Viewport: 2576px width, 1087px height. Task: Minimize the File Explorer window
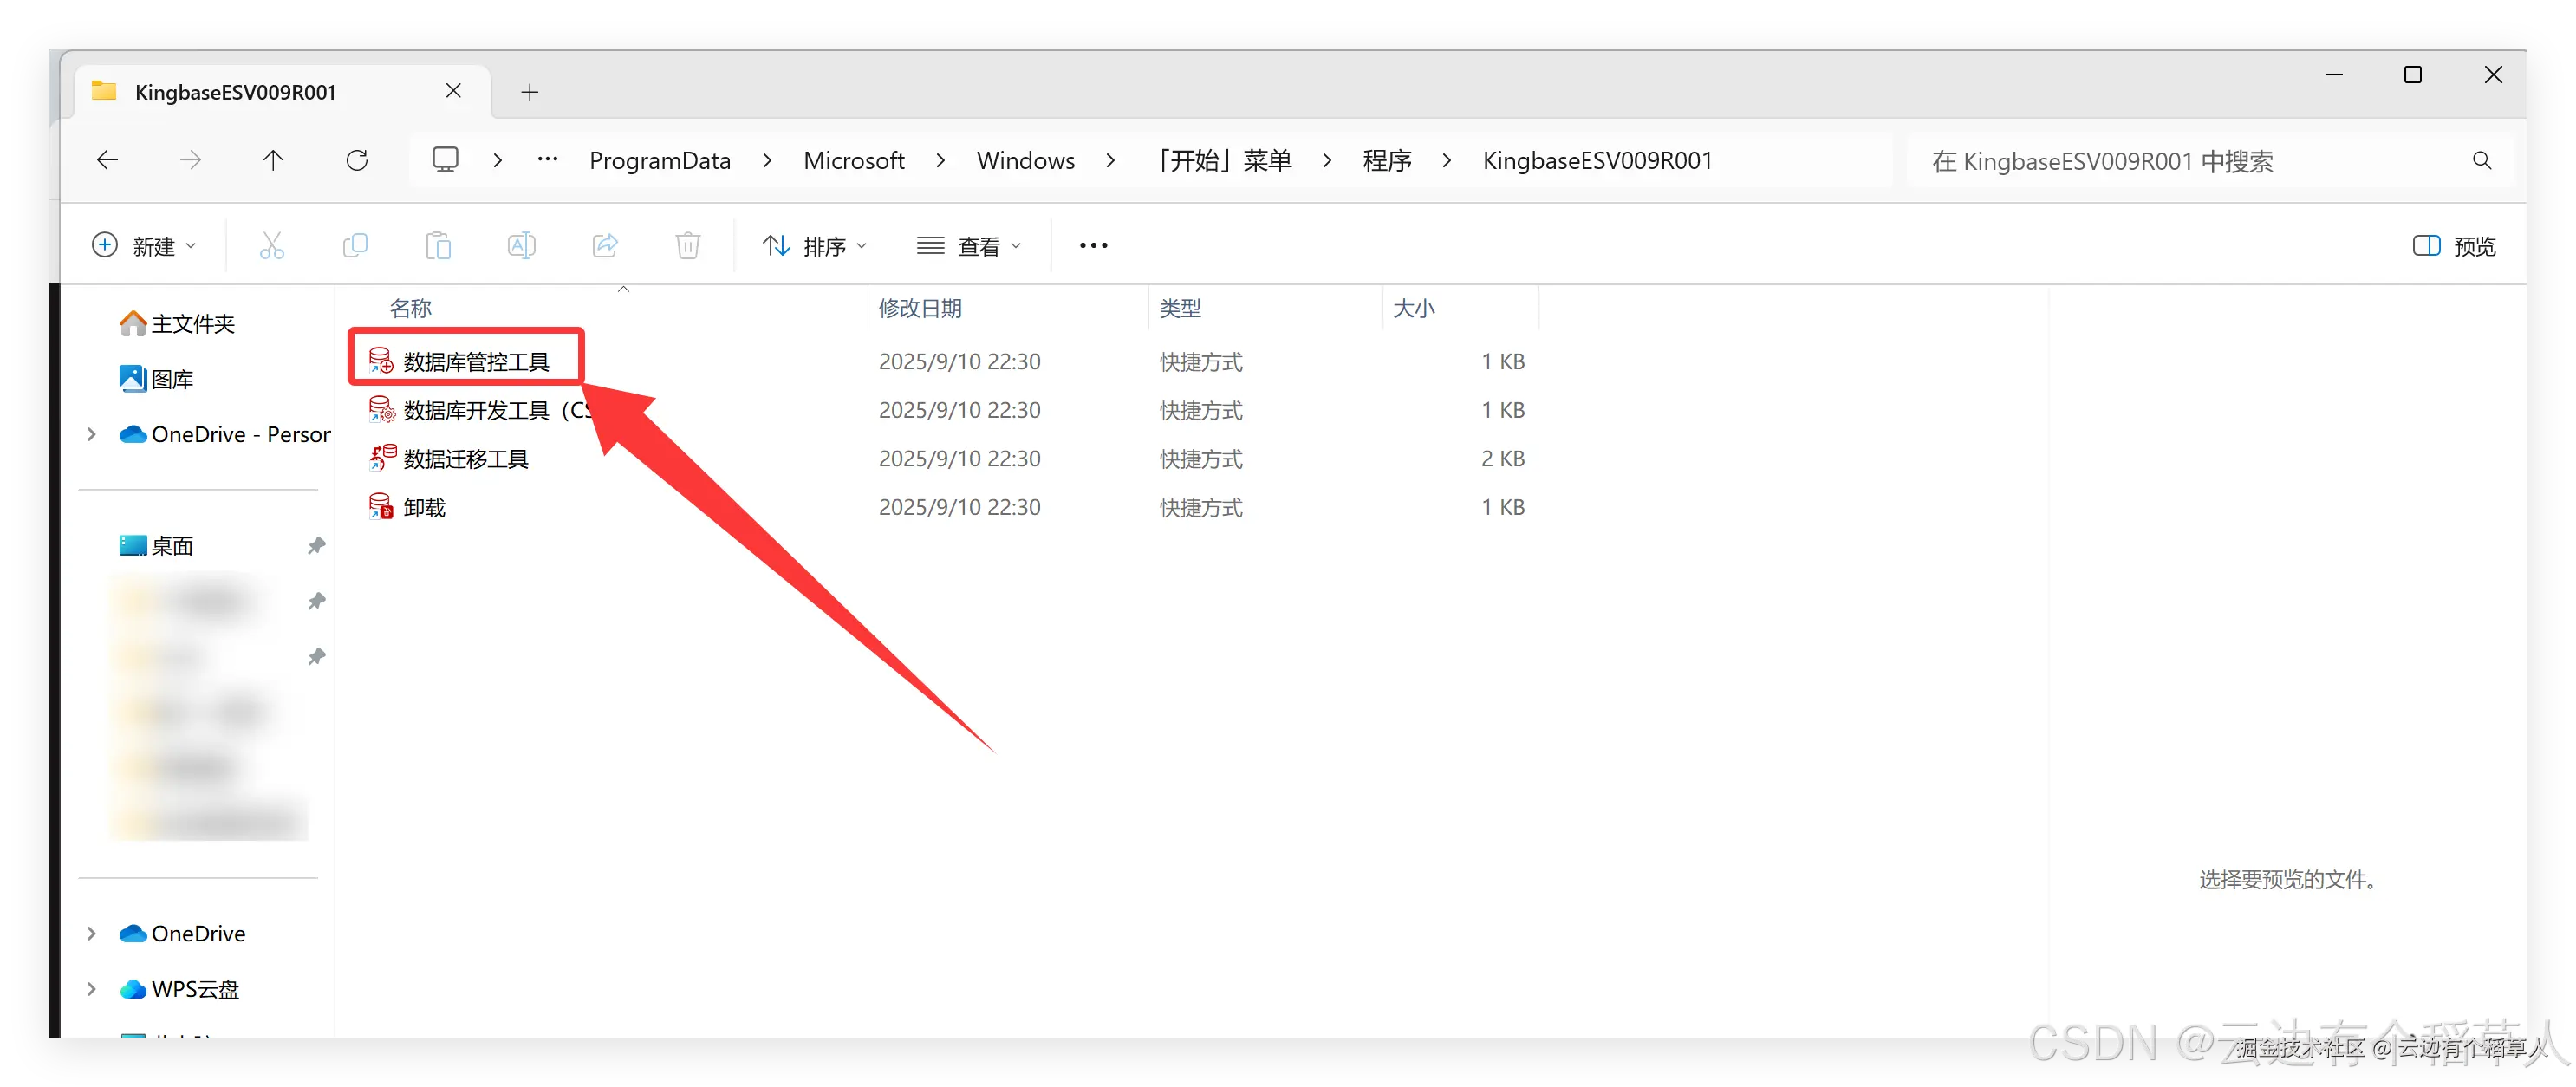point(2334,75)
